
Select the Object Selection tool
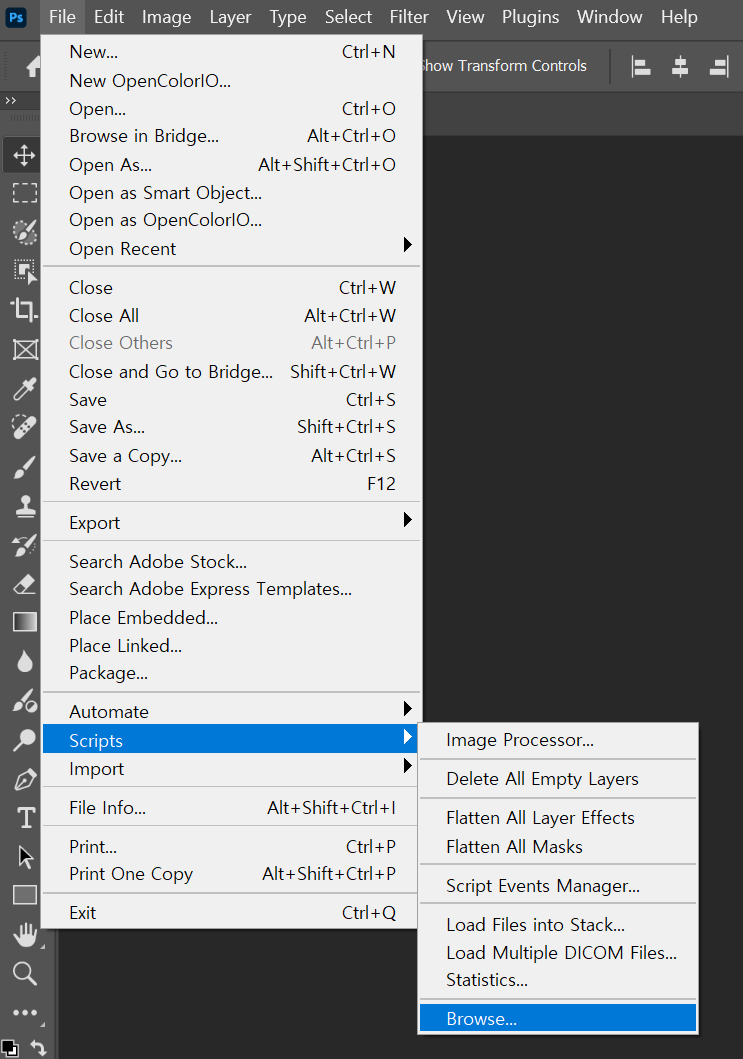(x=24, y=271)
